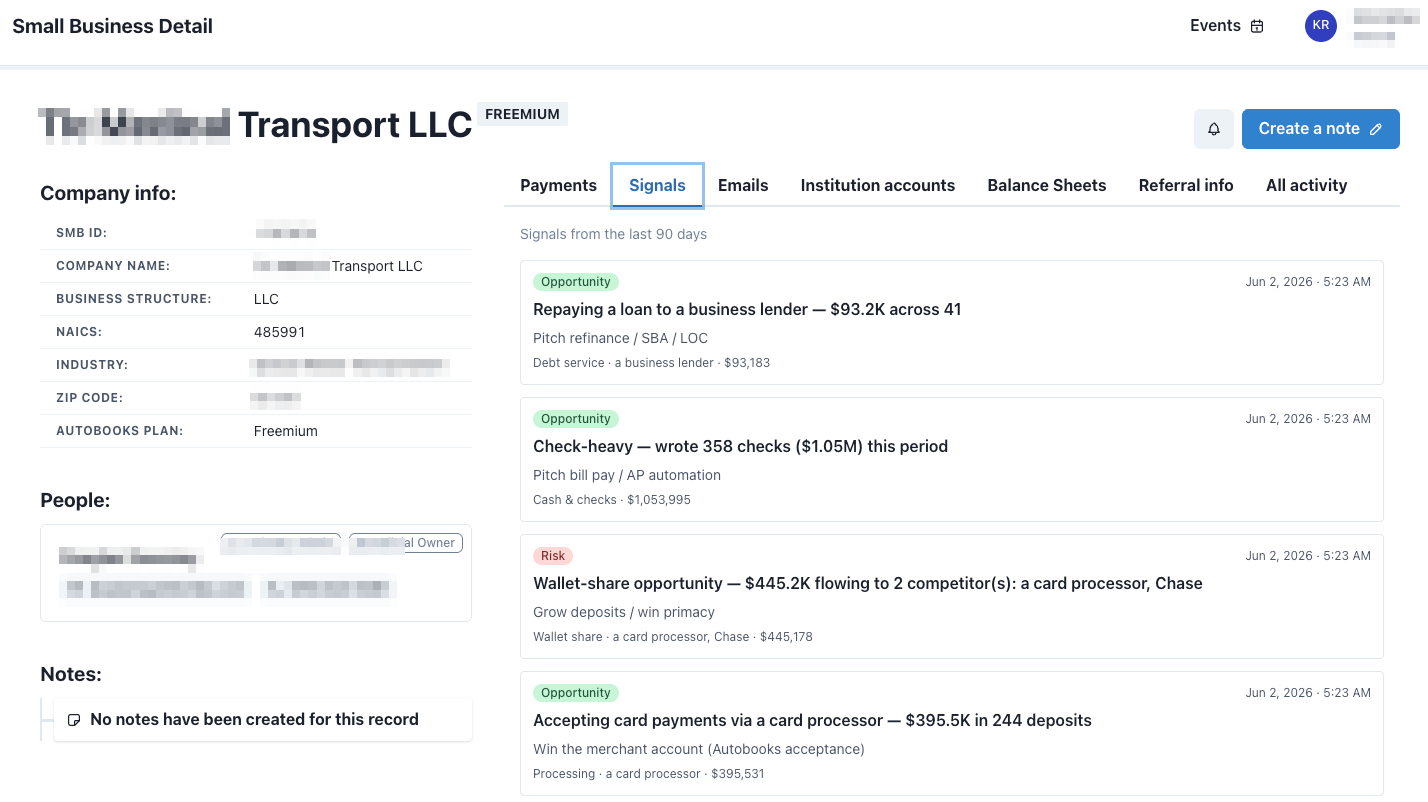Viewport: 1428px width, 802px height.
Task: Click the calendar icon next to Events
Action: 1258,26
